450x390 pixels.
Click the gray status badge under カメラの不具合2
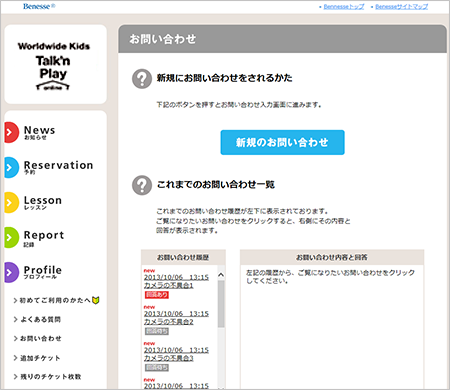pyautogui.click(x=157, y=331)
